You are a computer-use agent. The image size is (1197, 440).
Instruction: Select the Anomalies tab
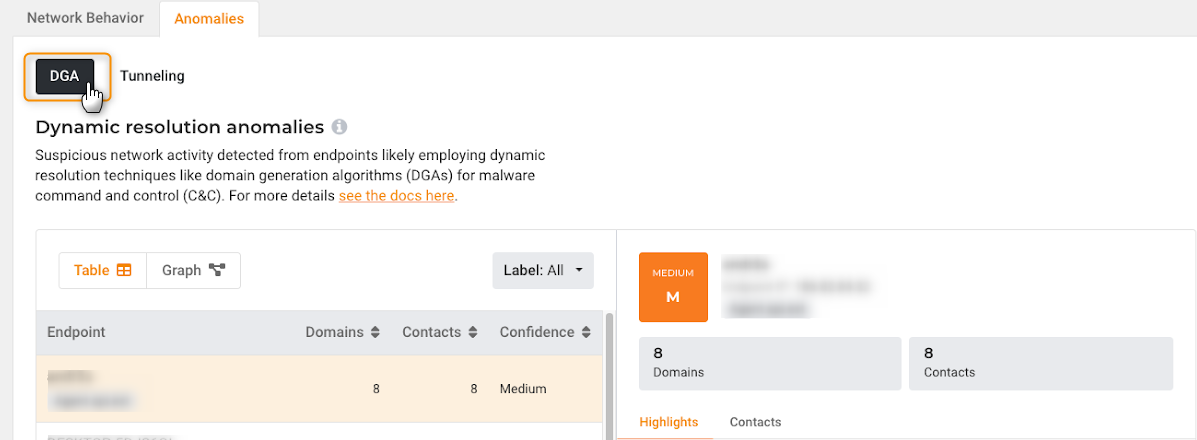(208, 18)
